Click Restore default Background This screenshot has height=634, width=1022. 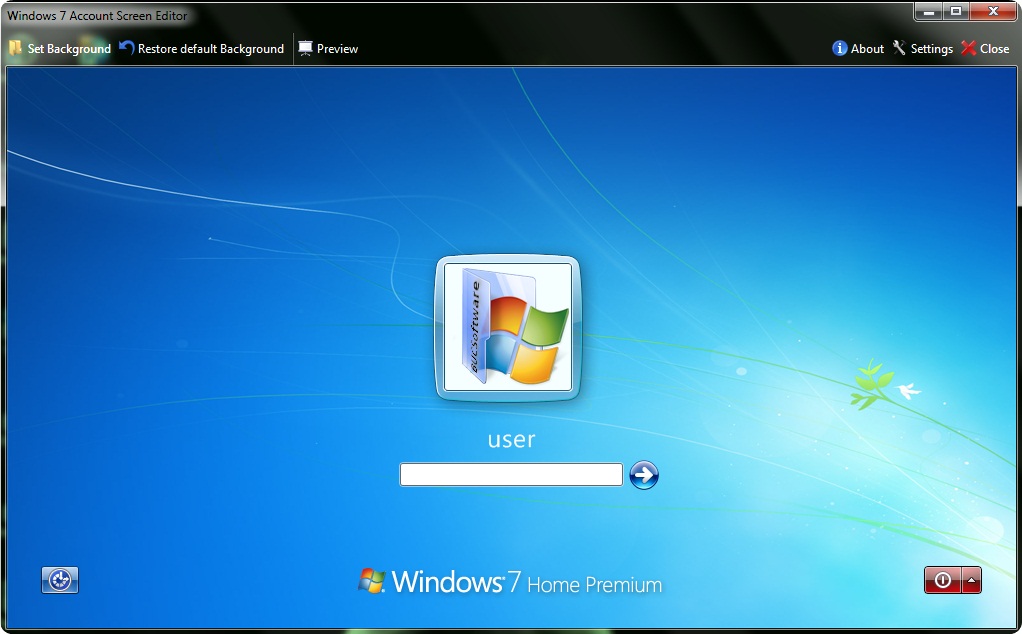click(201, 49)
